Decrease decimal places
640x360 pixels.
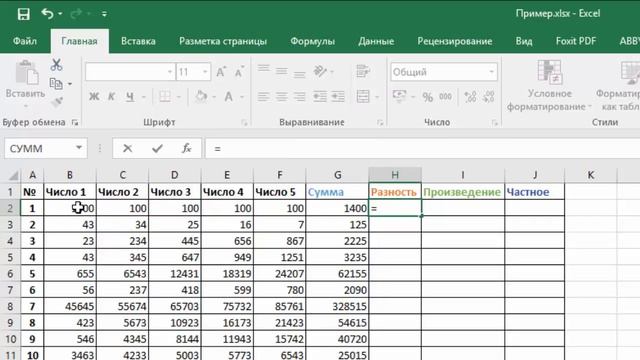click(489, 97)
